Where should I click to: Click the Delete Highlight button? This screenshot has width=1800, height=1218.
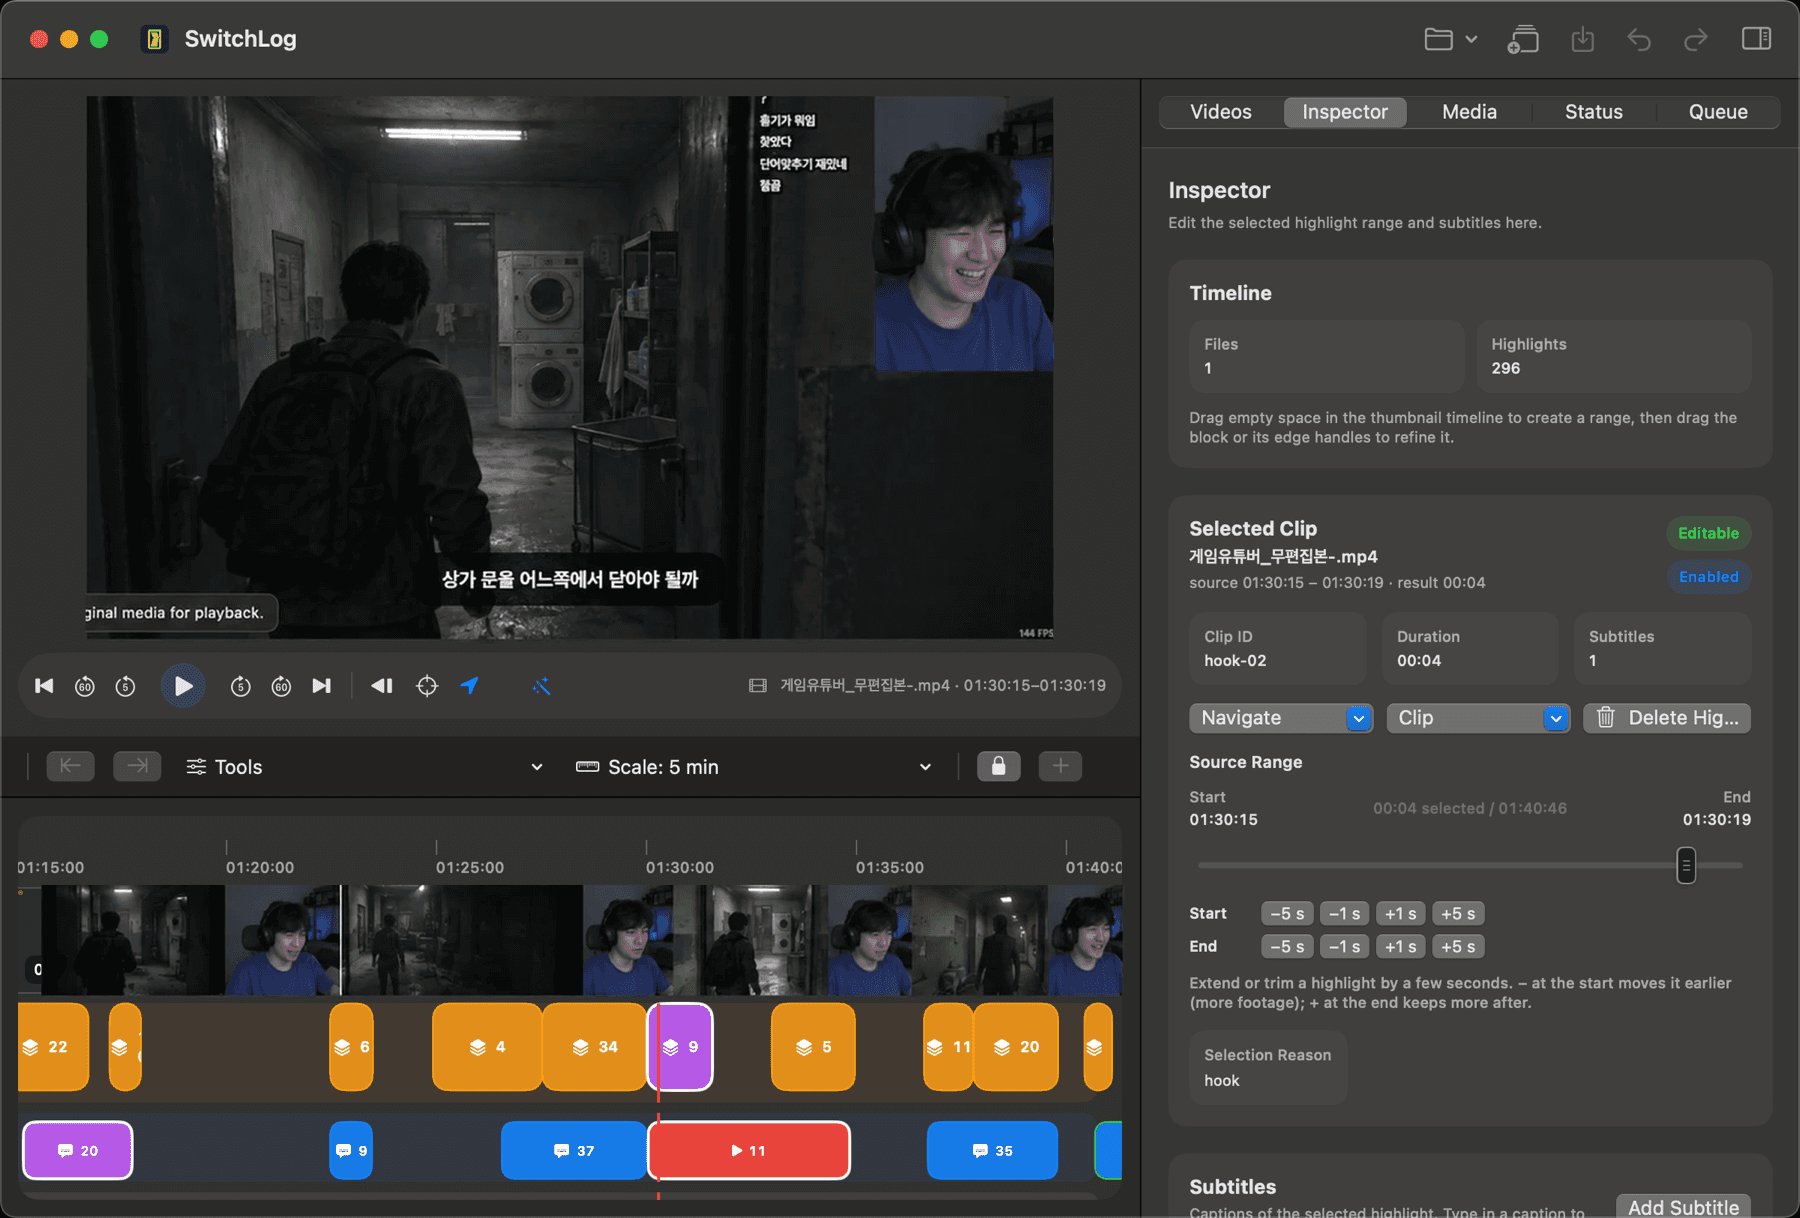tap(1667, 718)
